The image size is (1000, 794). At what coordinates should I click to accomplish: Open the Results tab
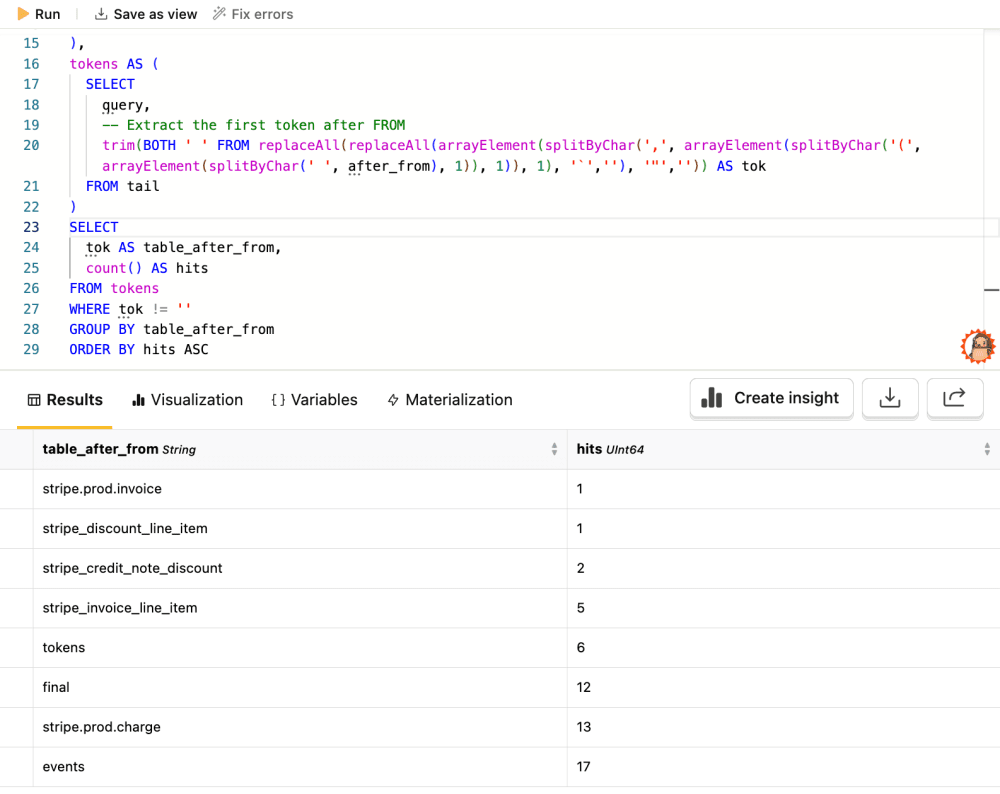(x=65, y=400)
